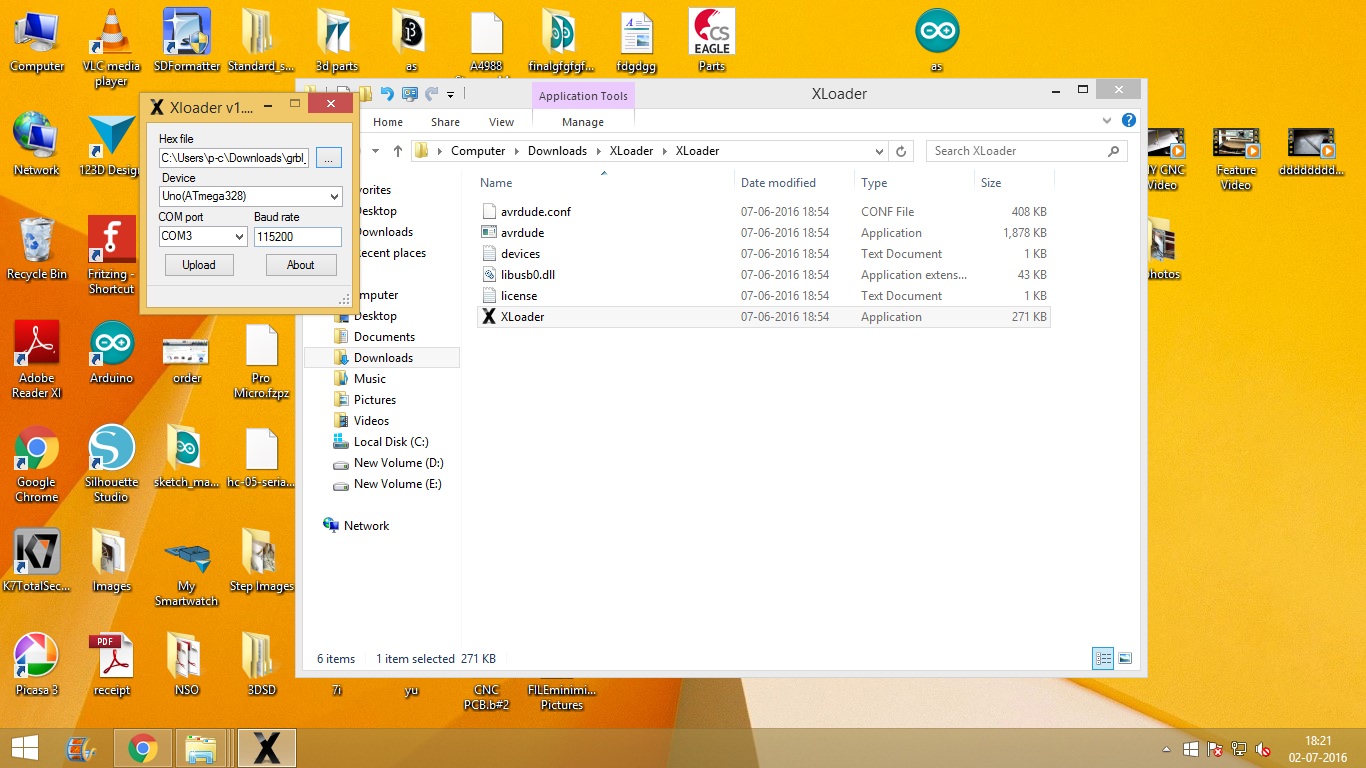This screenshot has width=1366, height=768.
Task: Select the XLoader application file
Action: coord(764,317)
